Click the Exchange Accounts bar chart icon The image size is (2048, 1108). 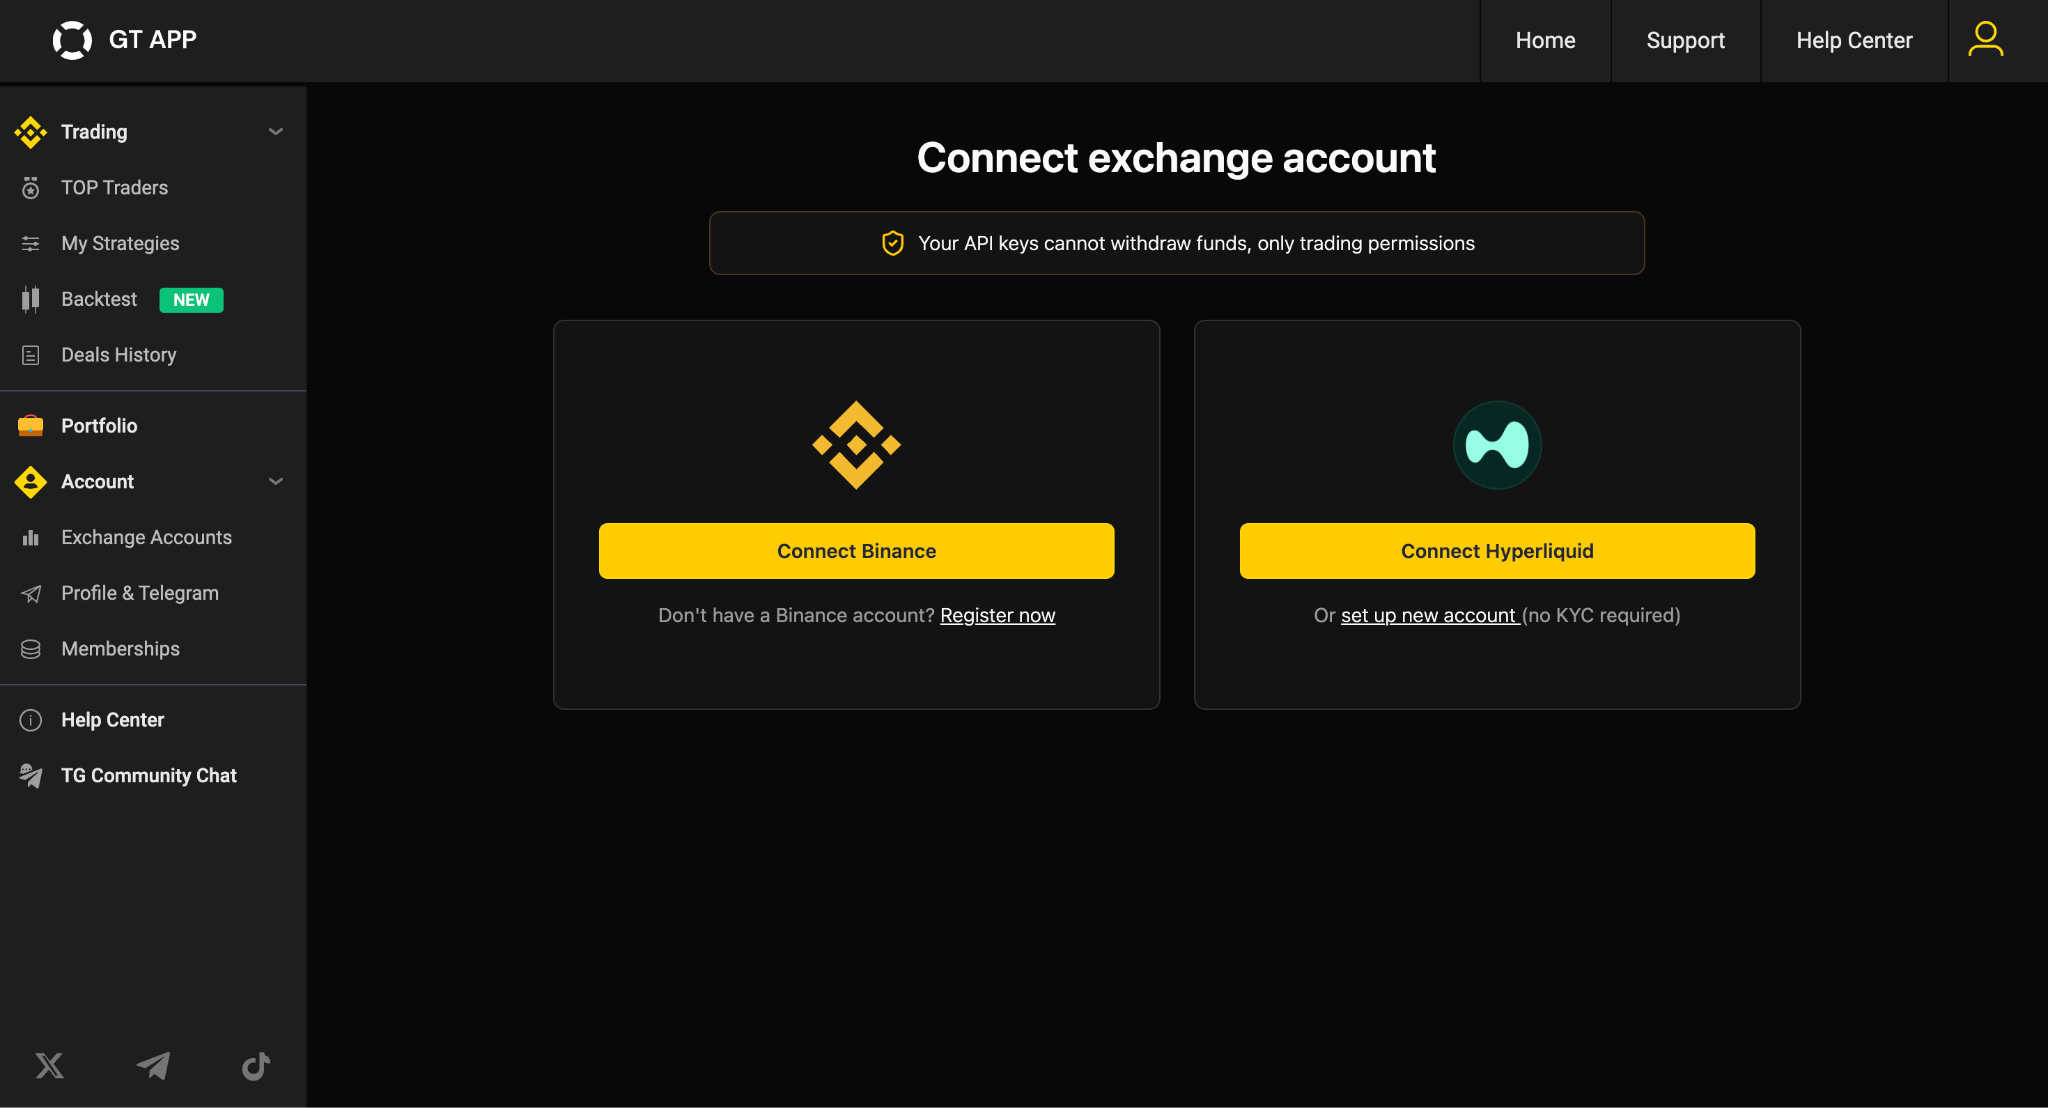[x=31, y=538]
